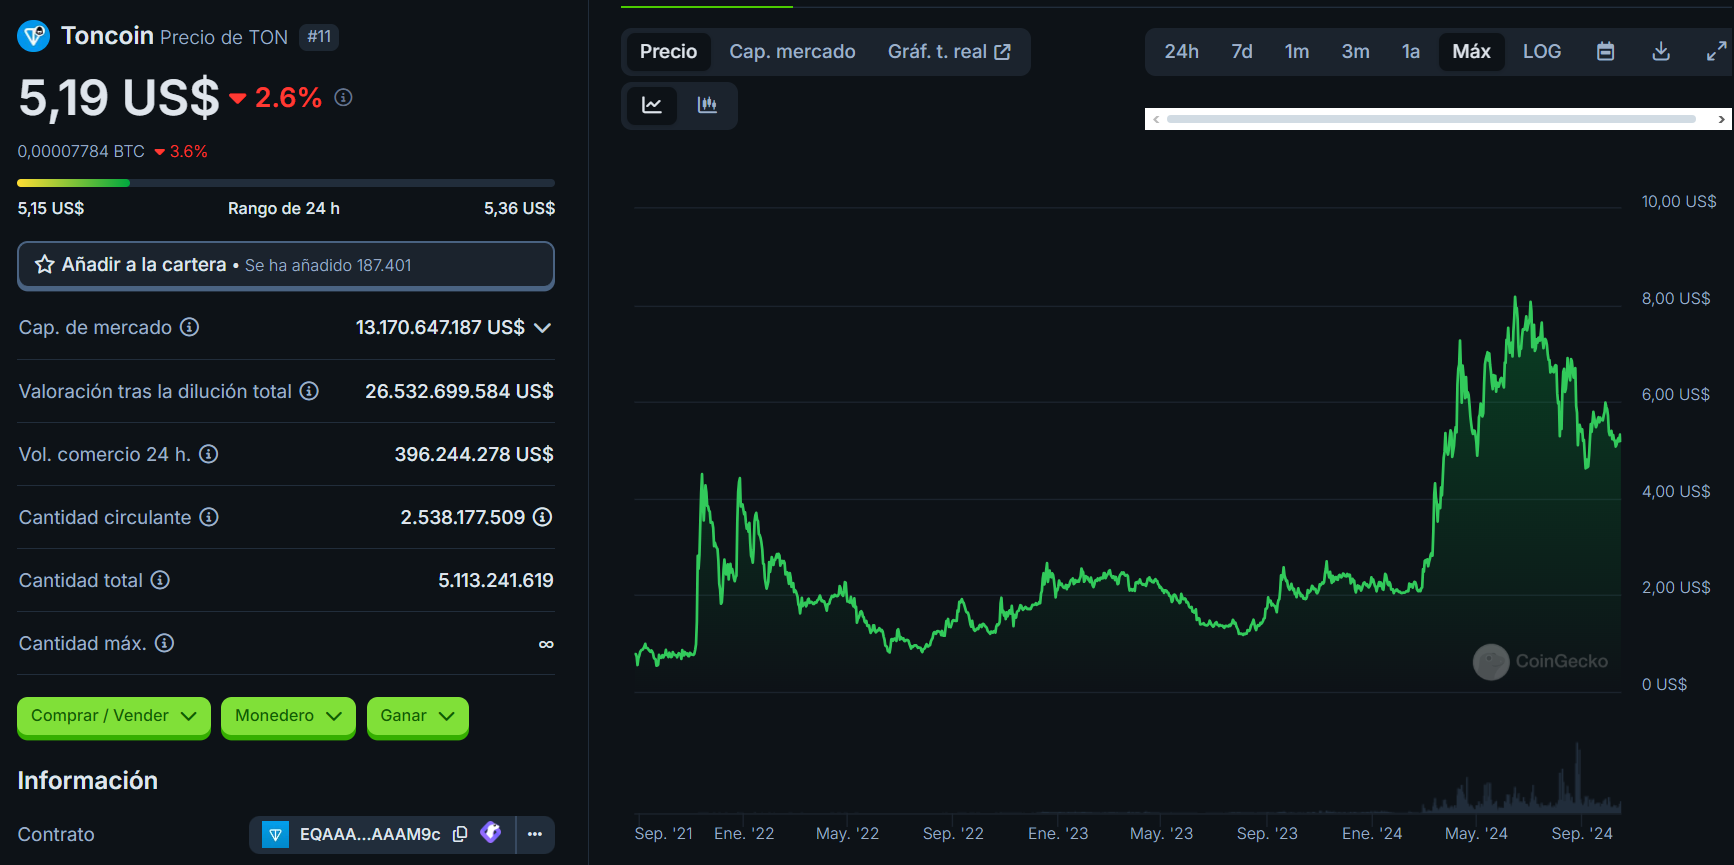Select the Cap. mercado chart tab
This screenshot has height=865, width=1734.
(792, 51)
